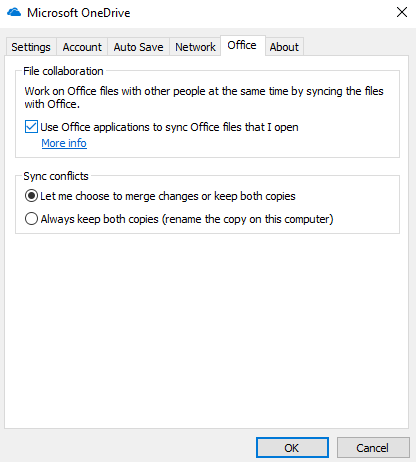This screenshot has height=462, width=416.
Task: Close the Microsoft OneDrive dialog window
Action: click(x=402, y=12)
